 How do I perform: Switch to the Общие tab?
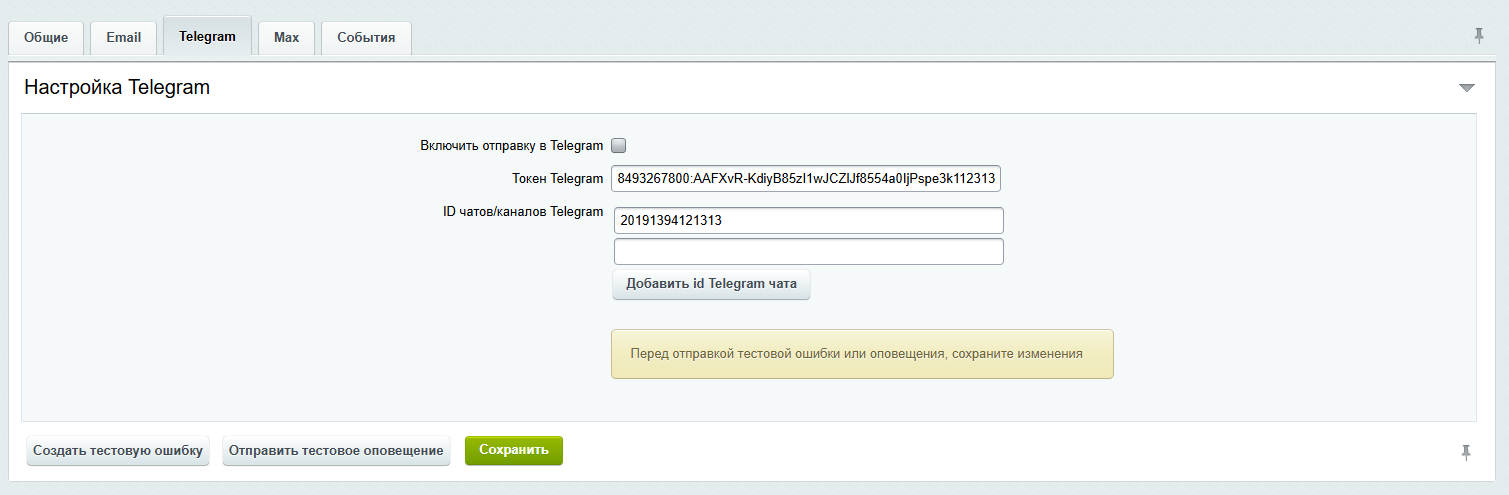click(46, 38)
